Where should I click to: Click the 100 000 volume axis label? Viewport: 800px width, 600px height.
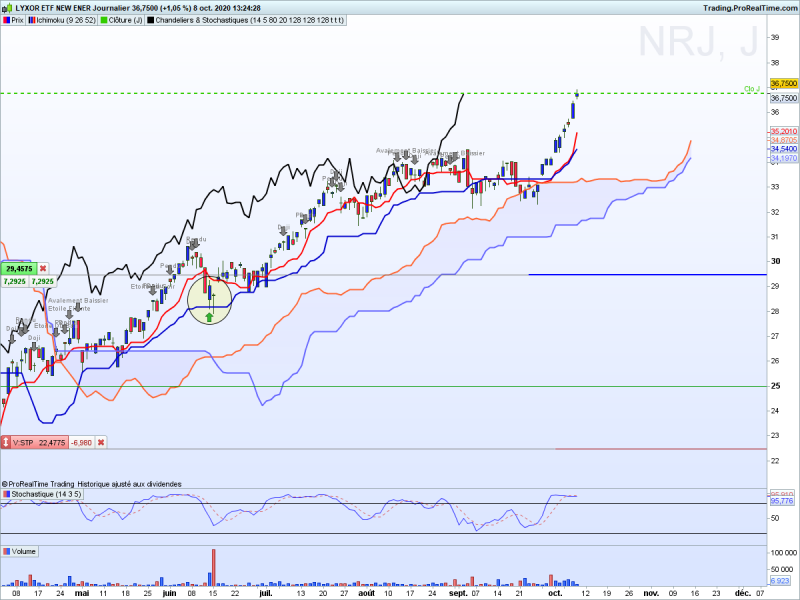click(x=784, y=553)
